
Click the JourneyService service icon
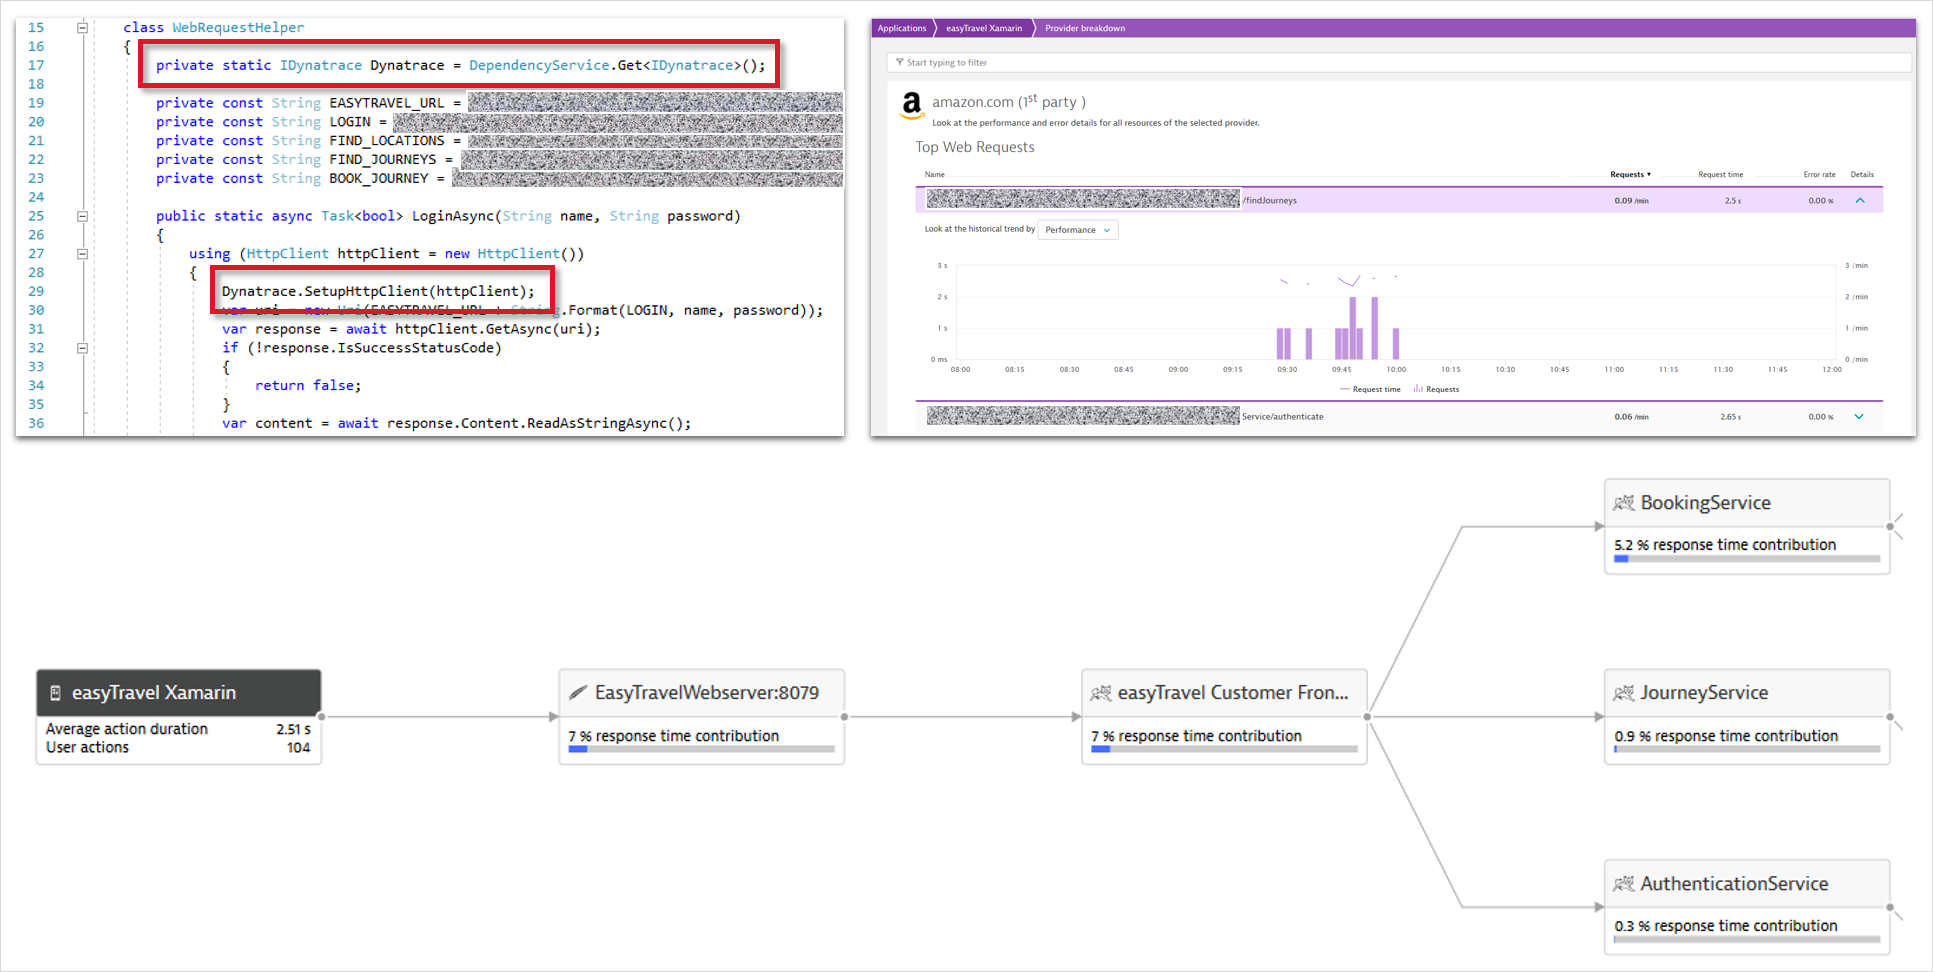pos(1624,693)
